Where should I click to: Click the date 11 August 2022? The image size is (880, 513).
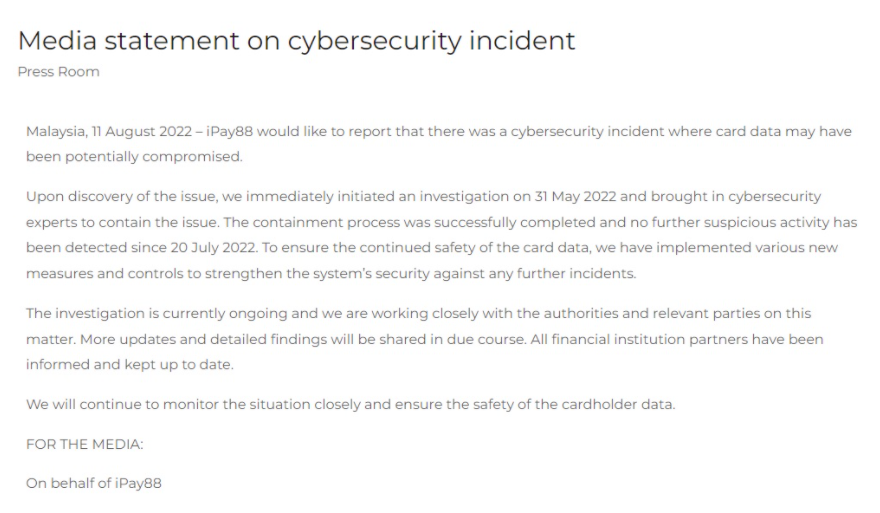(142, 131)
